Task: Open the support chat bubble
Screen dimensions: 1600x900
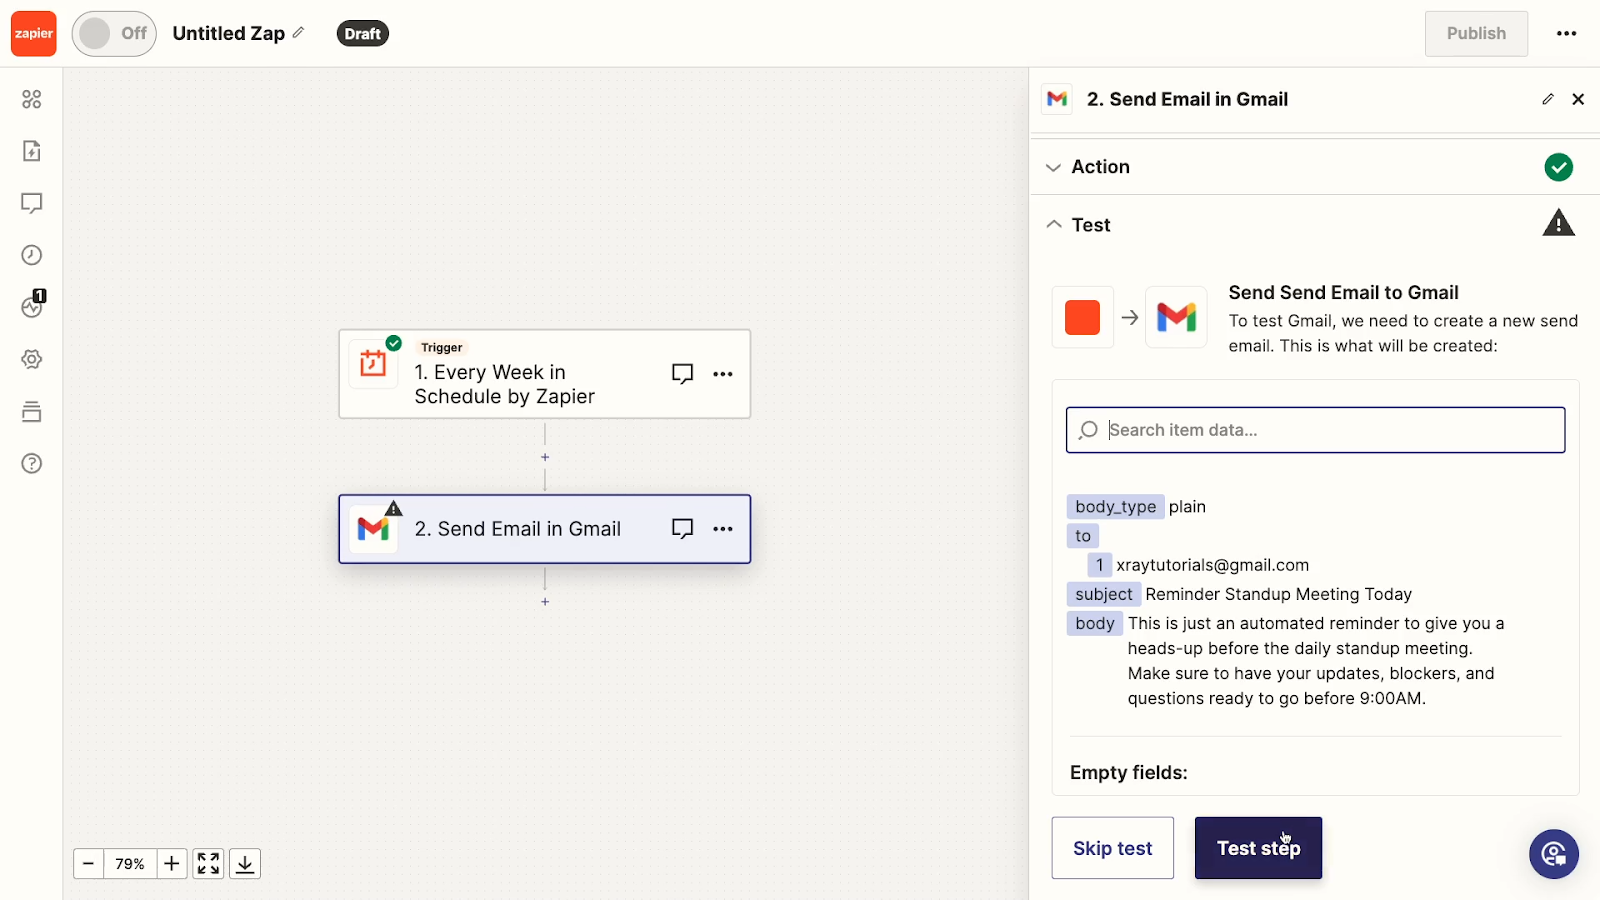Action: coord(1554,854)
